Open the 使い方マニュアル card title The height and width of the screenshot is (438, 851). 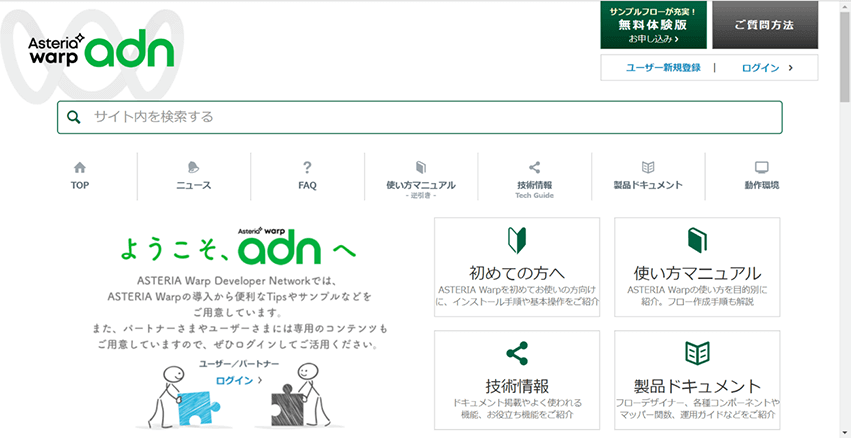tap(697, 272)
